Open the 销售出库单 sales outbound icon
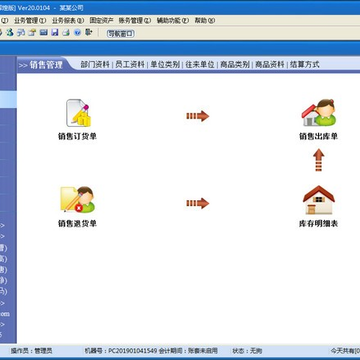 [318, 112]
